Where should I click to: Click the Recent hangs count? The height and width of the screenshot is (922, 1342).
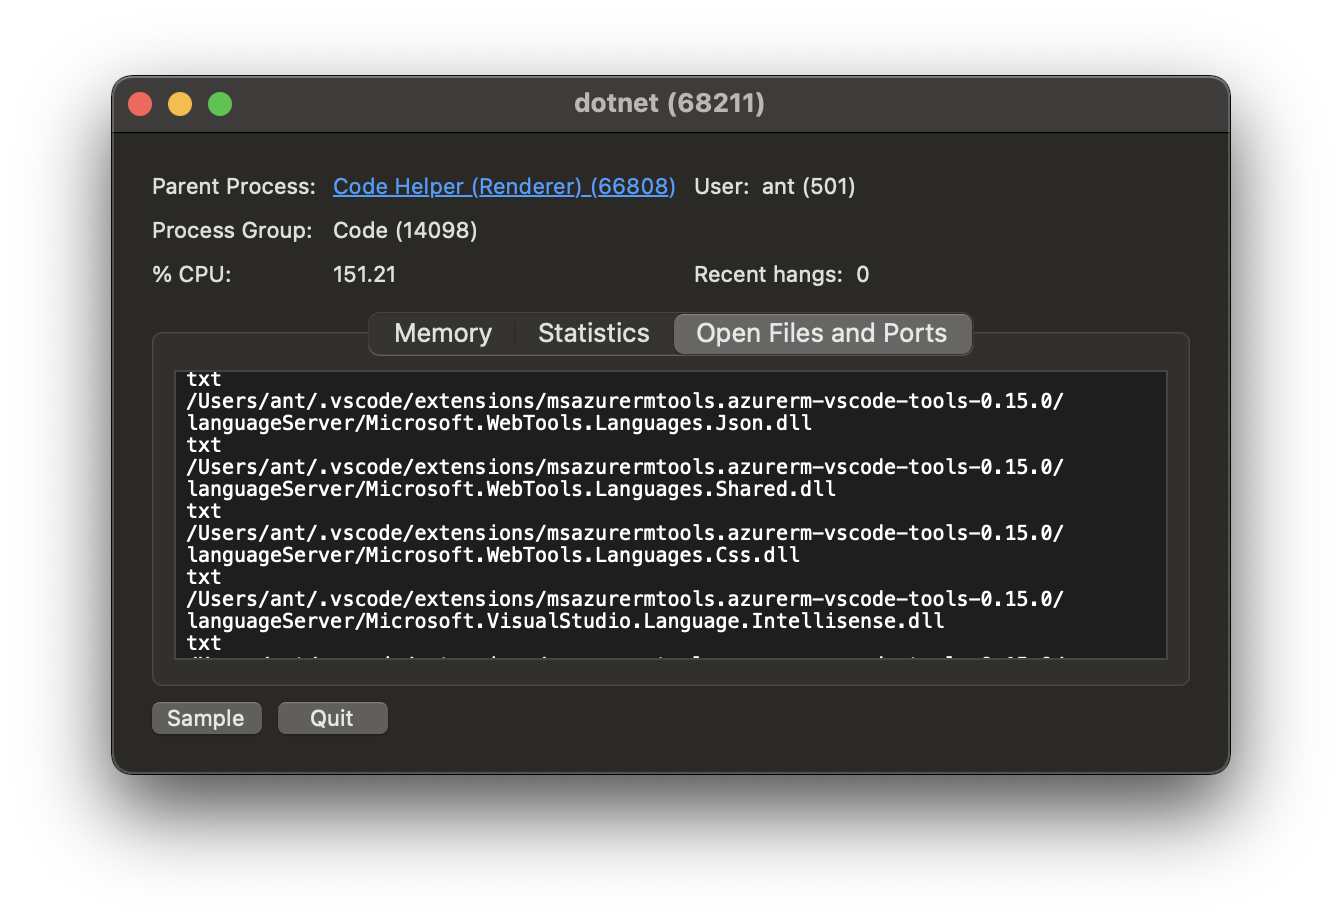[x=863, y=274]
